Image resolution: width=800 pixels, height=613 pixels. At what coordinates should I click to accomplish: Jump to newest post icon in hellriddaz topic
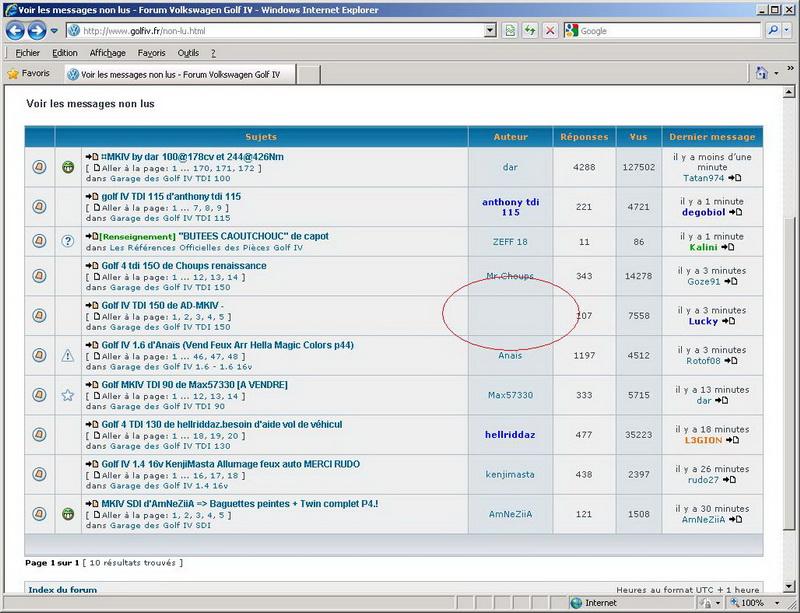(92, 425)
